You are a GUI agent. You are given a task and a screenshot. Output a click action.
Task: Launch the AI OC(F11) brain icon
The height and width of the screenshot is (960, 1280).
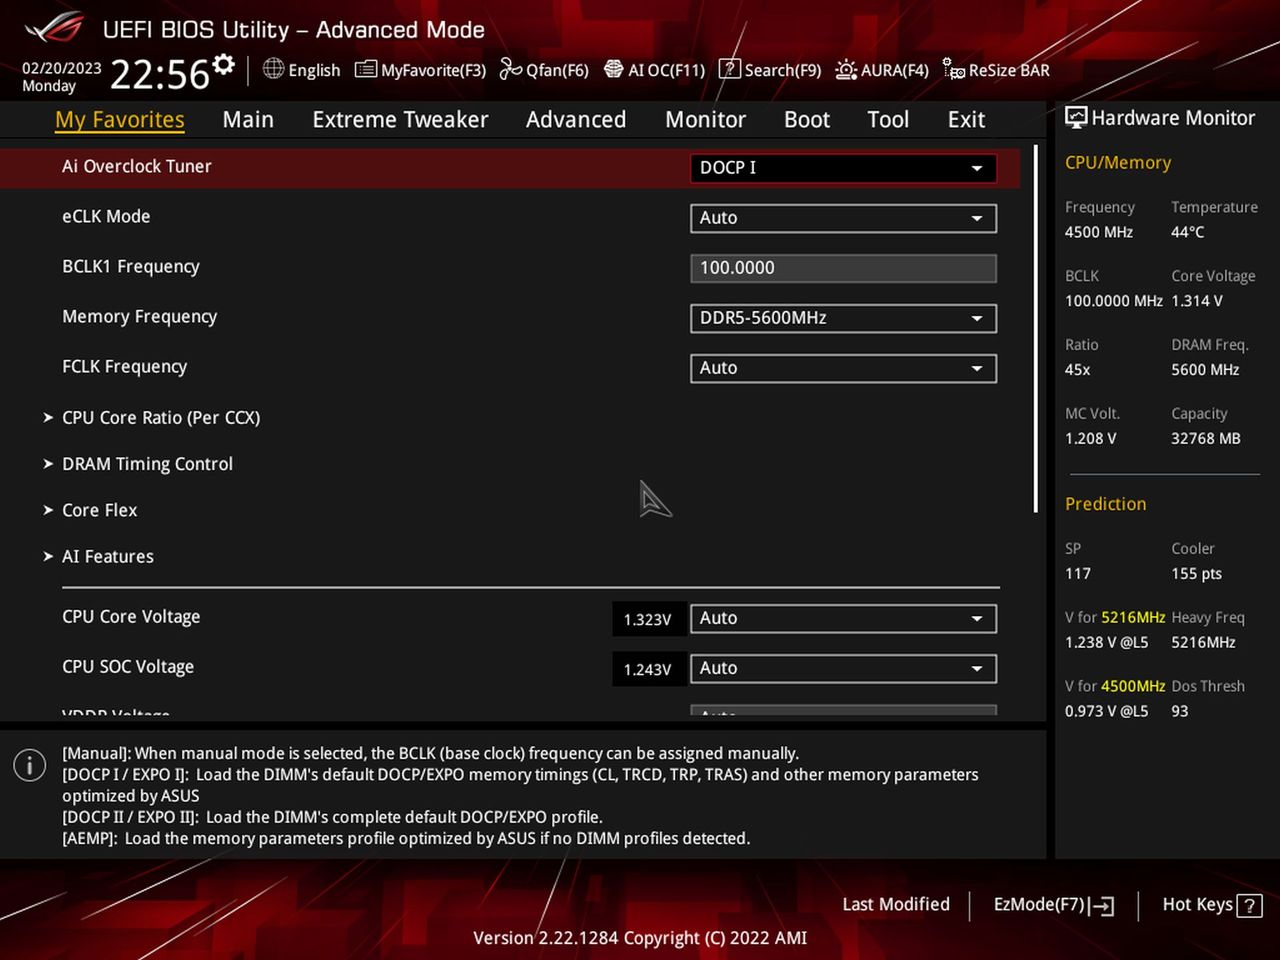[613, 69]
